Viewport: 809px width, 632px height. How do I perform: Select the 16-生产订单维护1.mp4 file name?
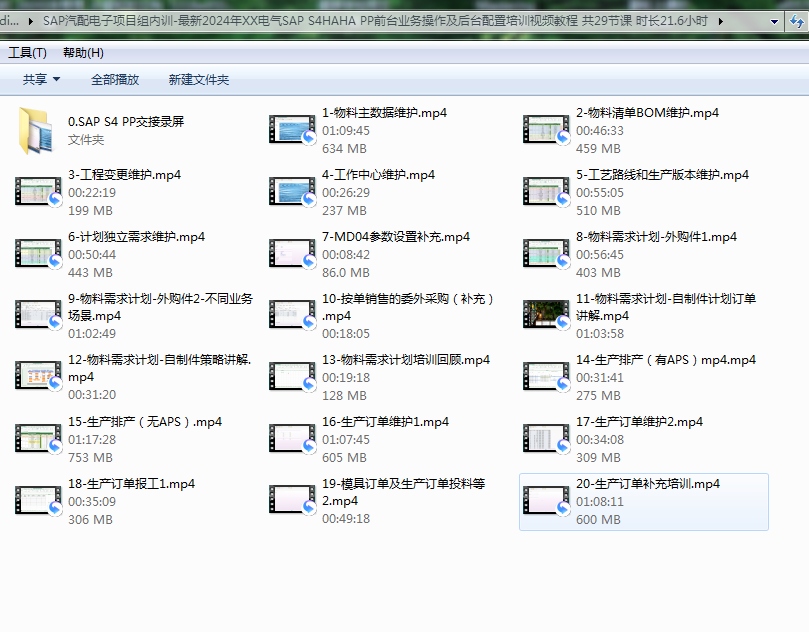[x=385, y=422]
